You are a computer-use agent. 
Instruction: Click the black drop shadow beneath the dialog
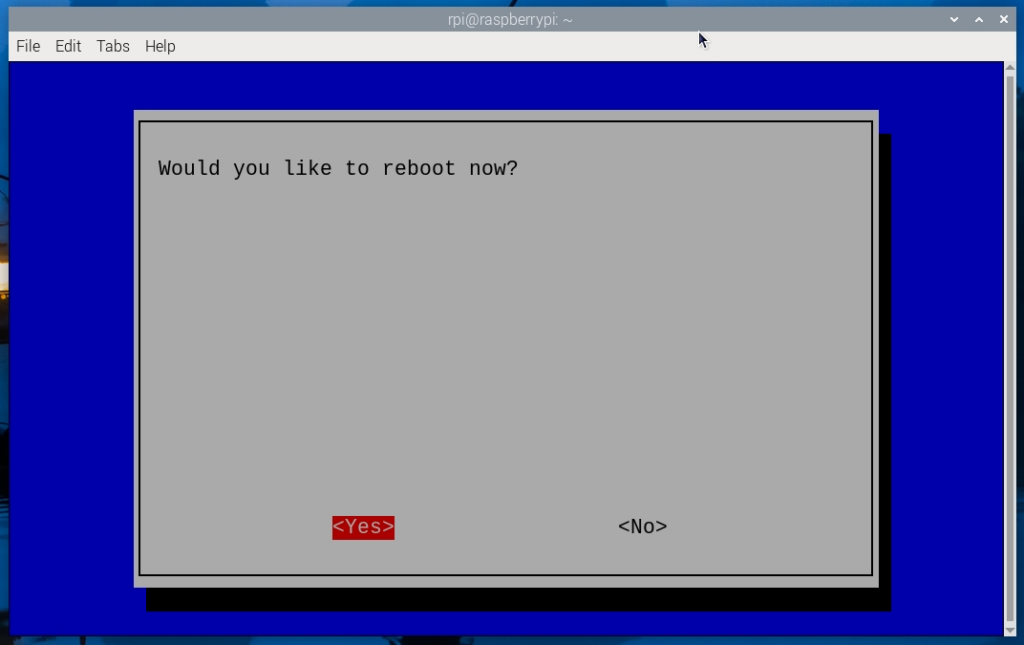pos(500,600)
